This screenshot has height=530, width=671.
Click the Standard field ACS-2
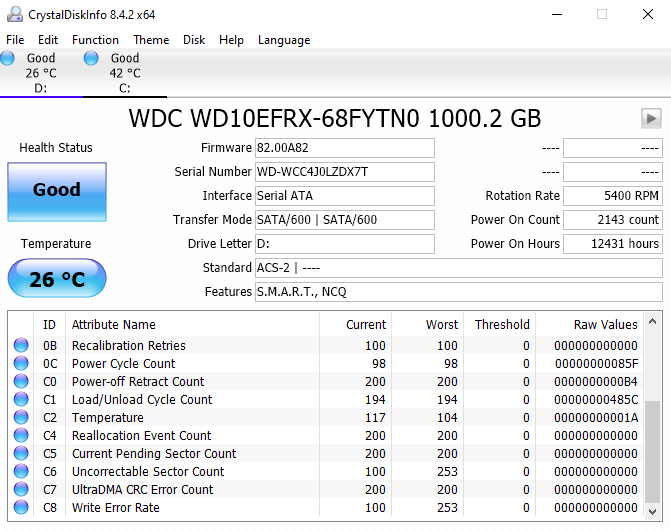pyautogui.click(x=459, y=268)
